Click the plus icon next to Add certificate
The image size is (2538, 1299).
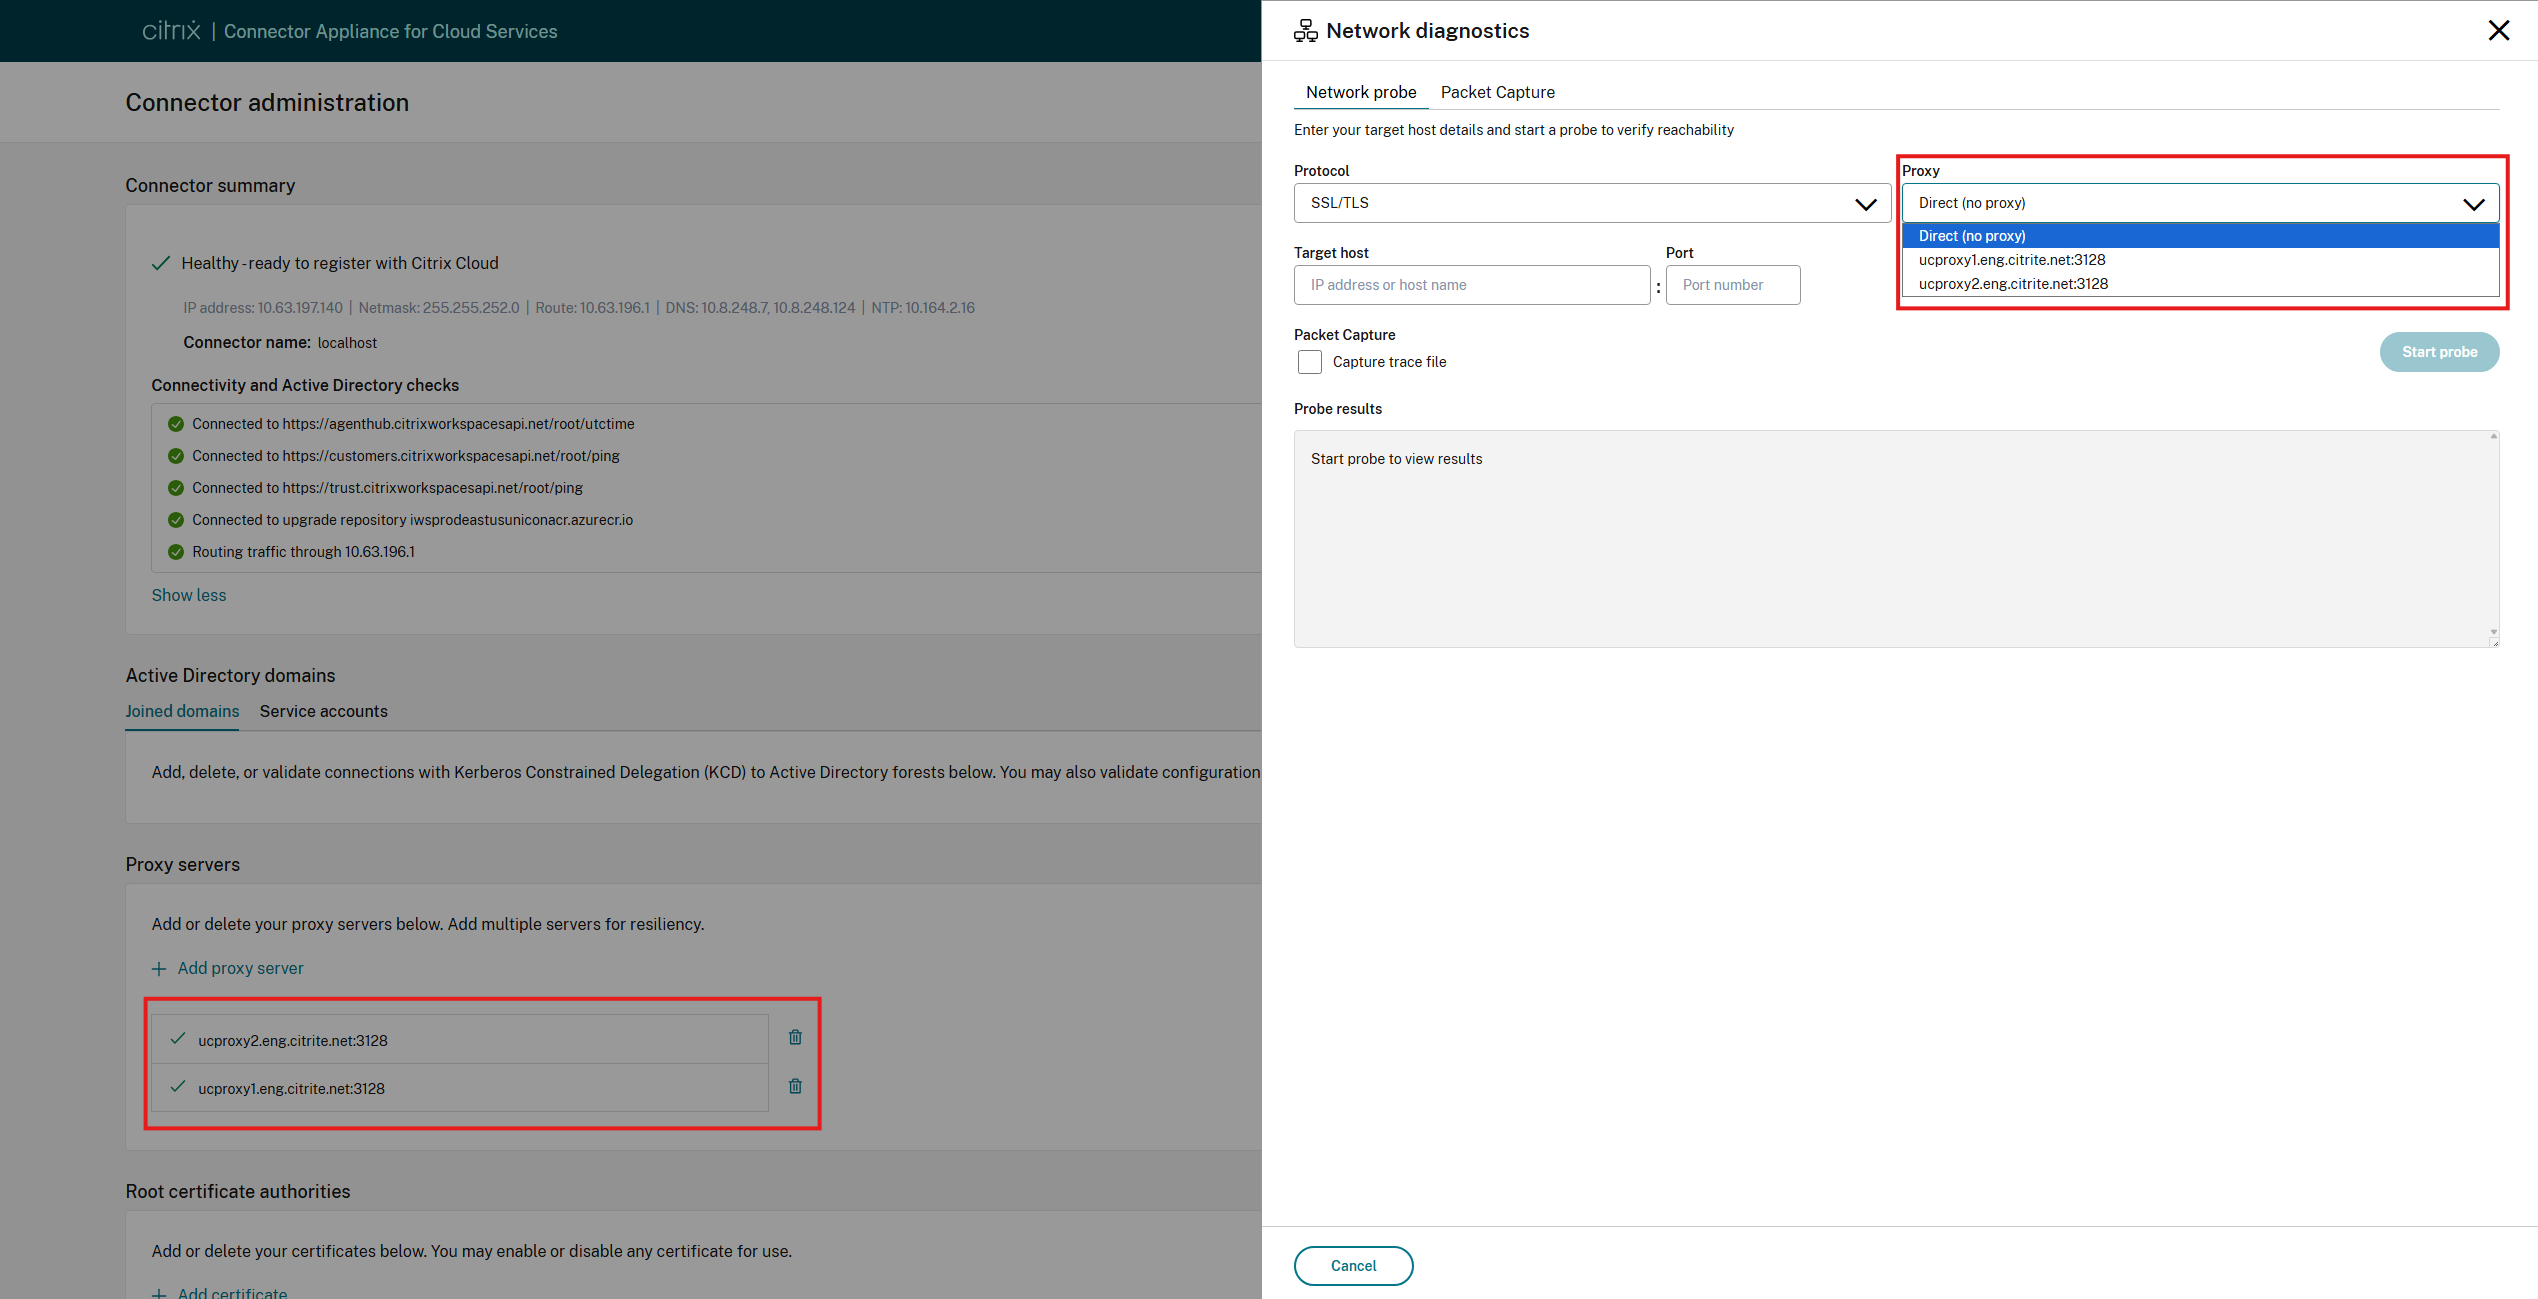coord(158,1292)
